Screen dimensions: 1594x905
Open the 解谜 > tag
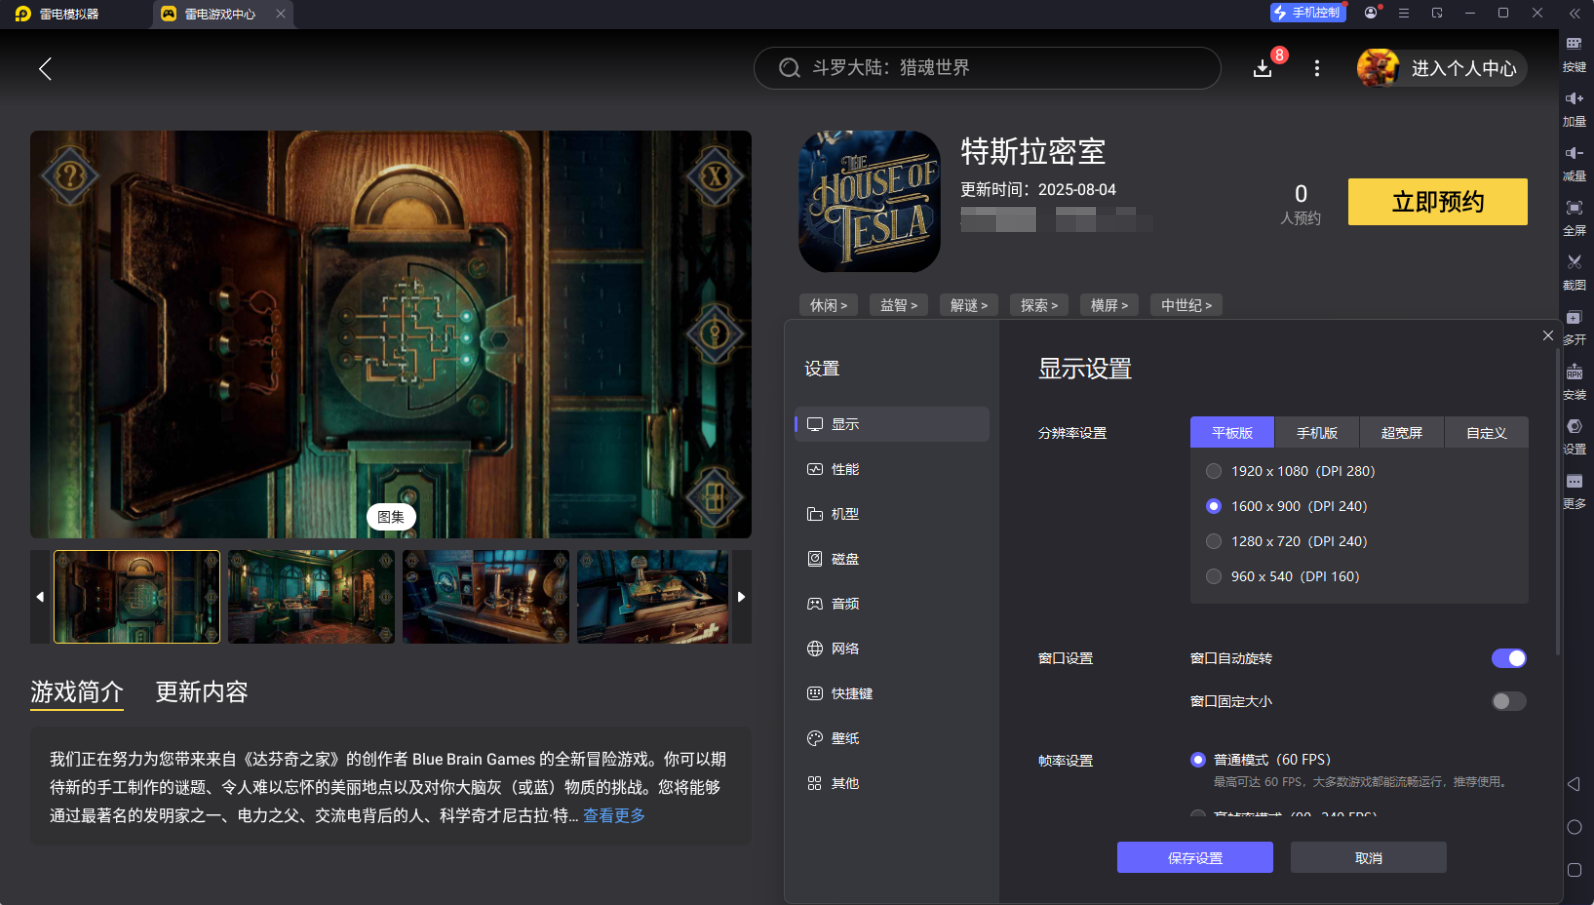(969, 305)
